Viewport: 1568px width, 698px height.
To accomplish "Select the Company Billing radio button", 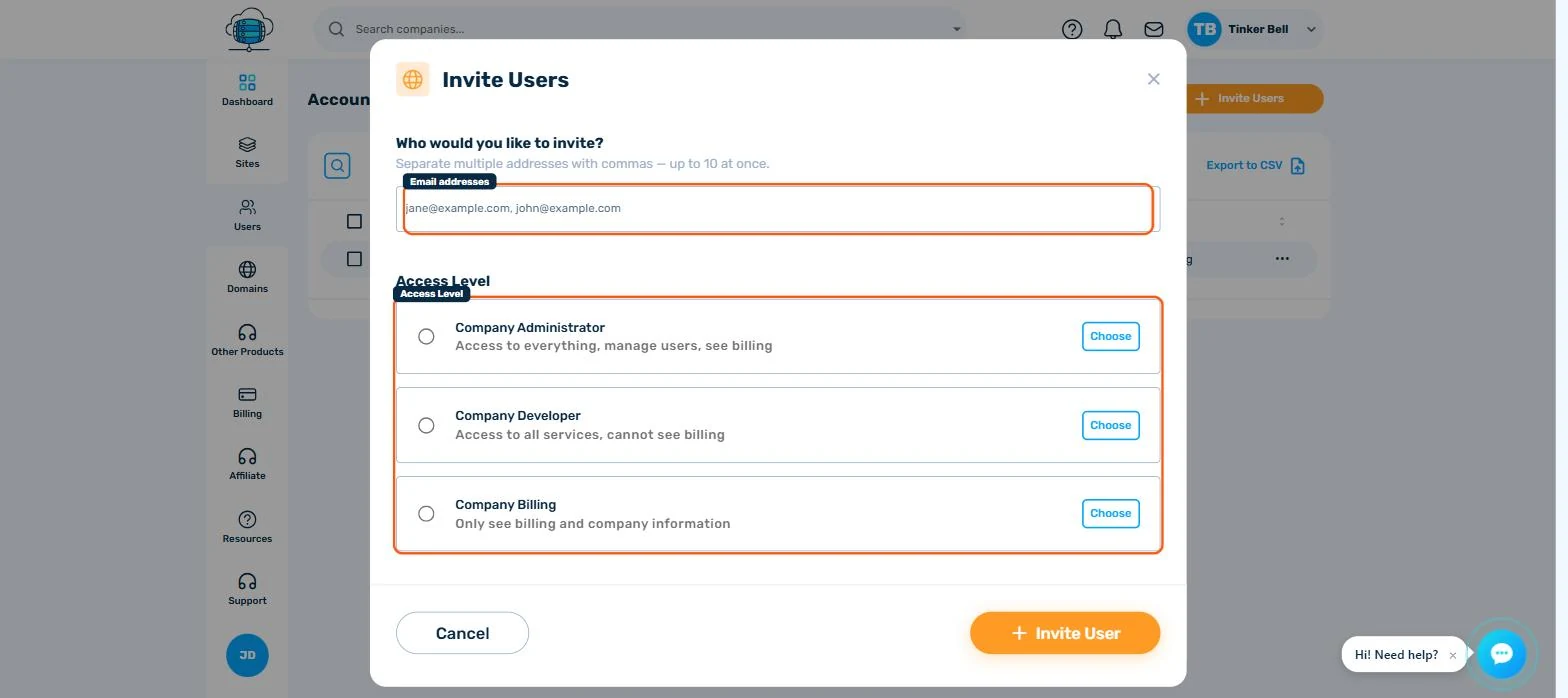I will click(x=426, y=513).
